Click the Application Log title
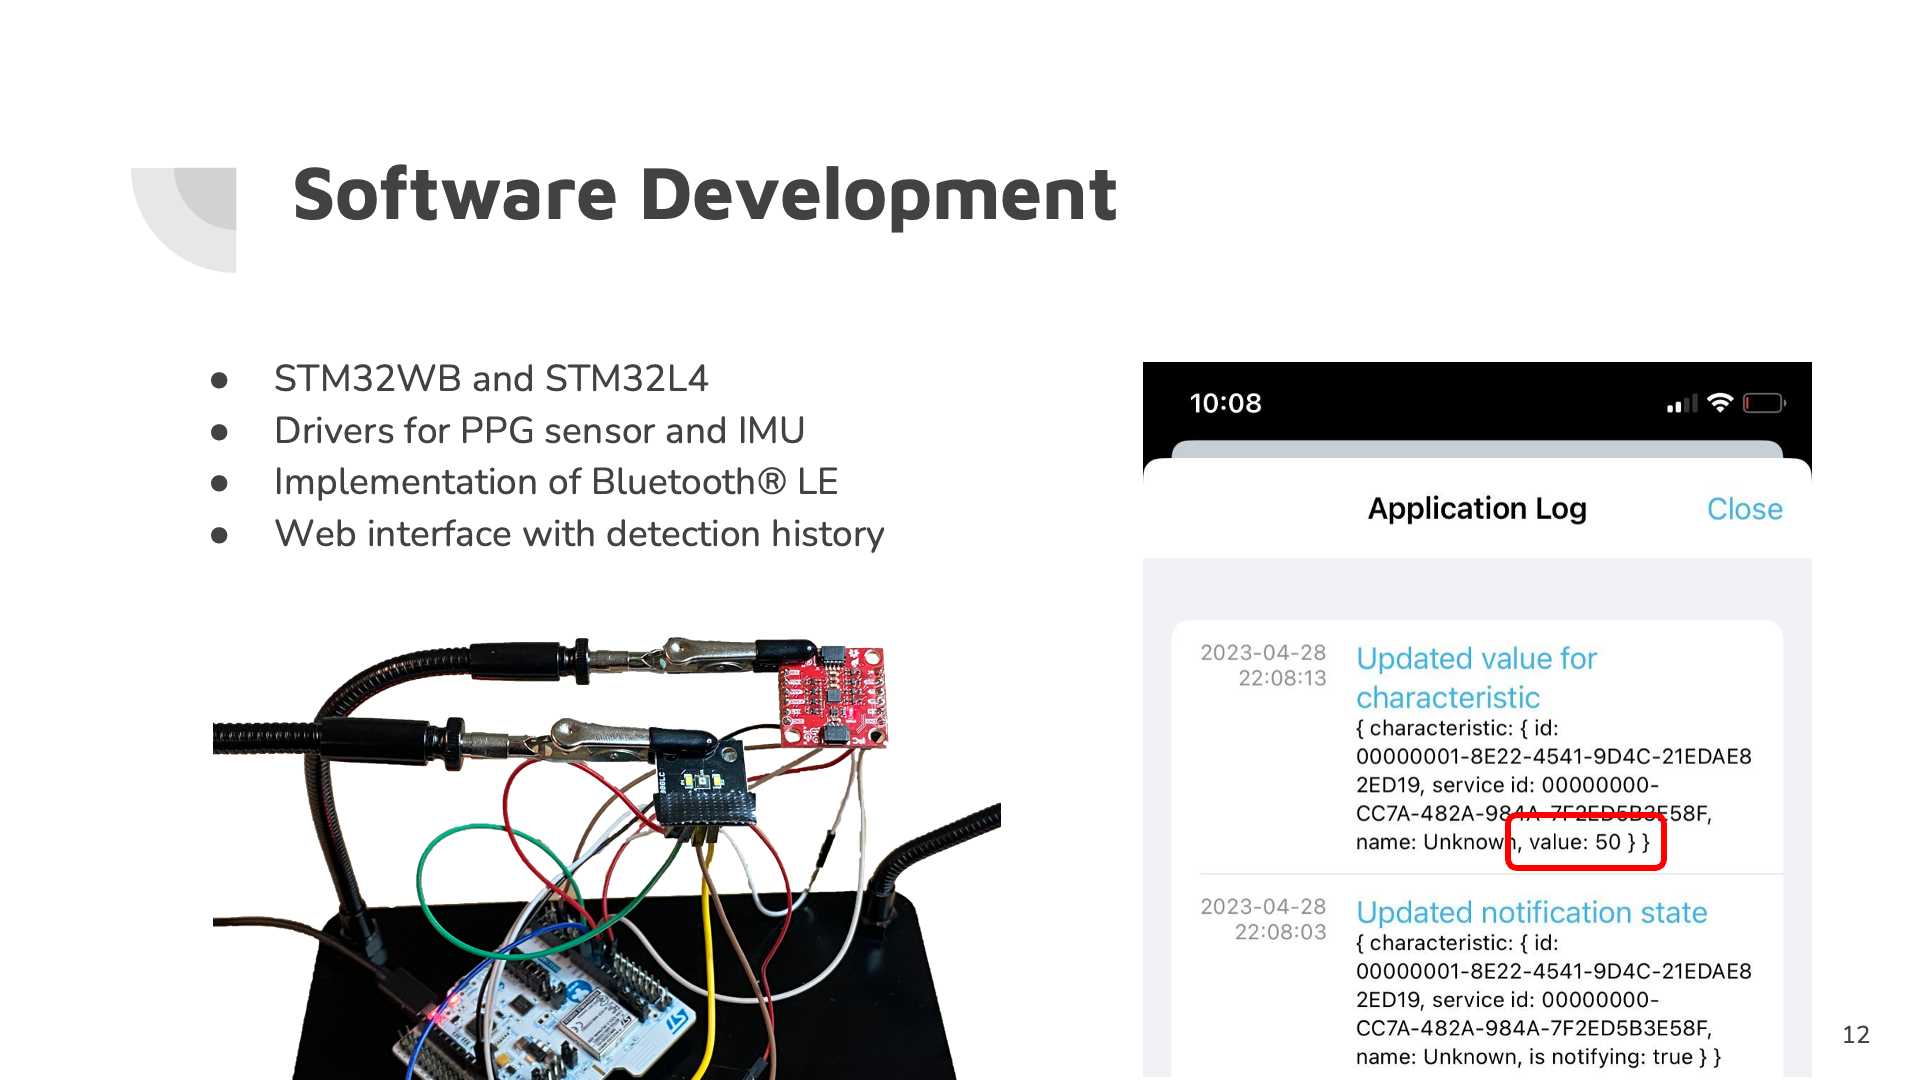The image size is (1920, 1080). pos(1477,509)
